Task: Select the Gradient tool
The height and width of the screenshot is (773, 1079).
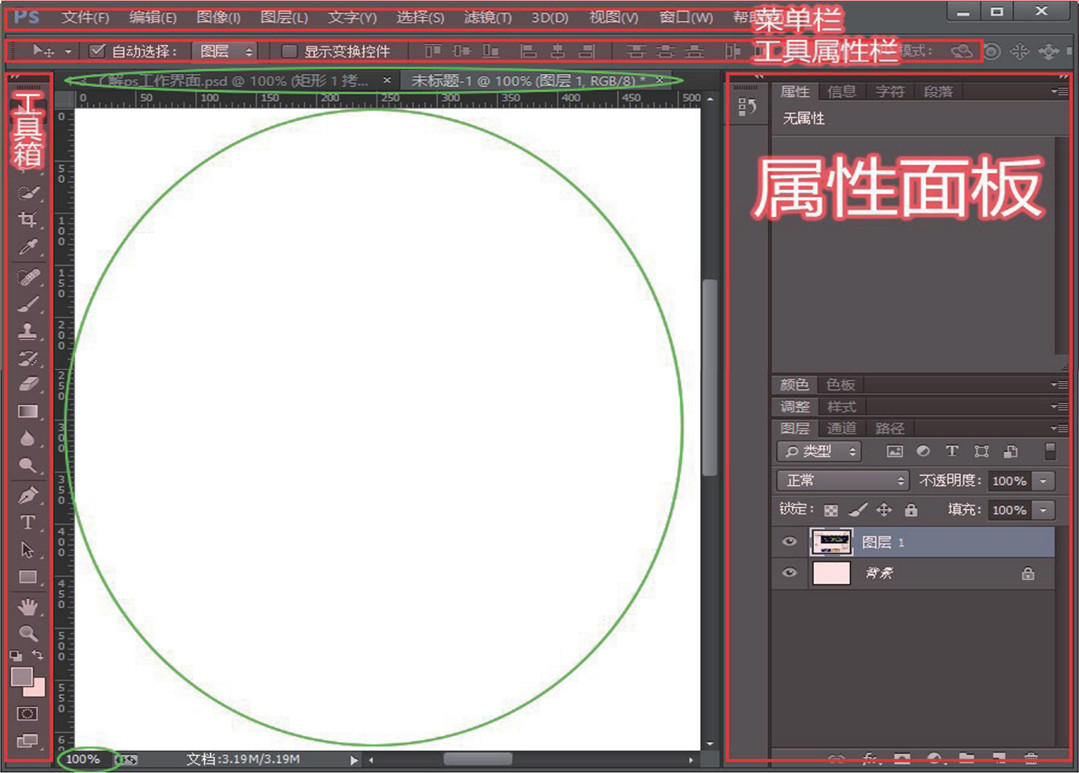Action: (x=28, y=412)
